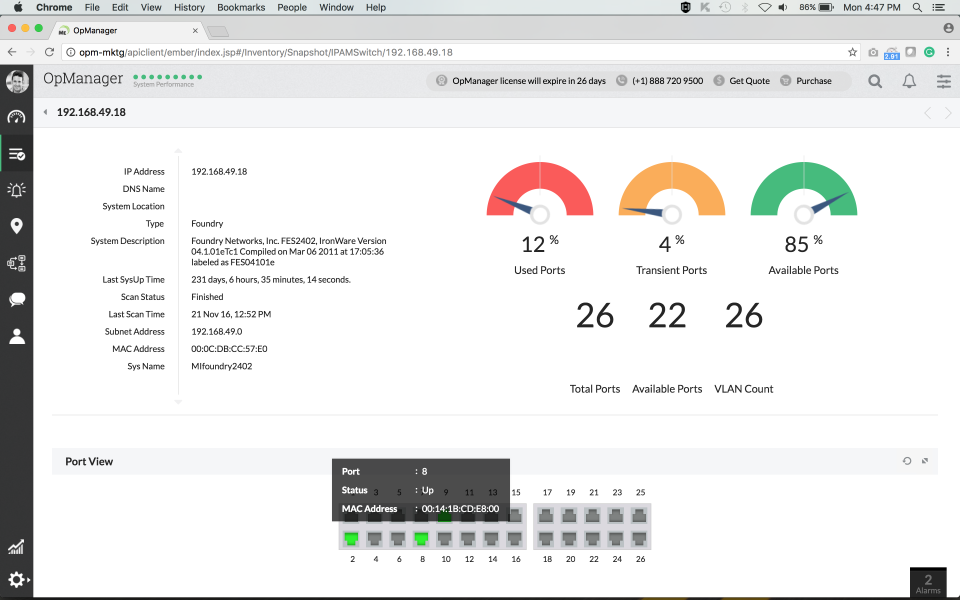The width and height of the screenshot is (960, 600).
Task: Refresh the Port View panel
Action: (x=907, y=461)
